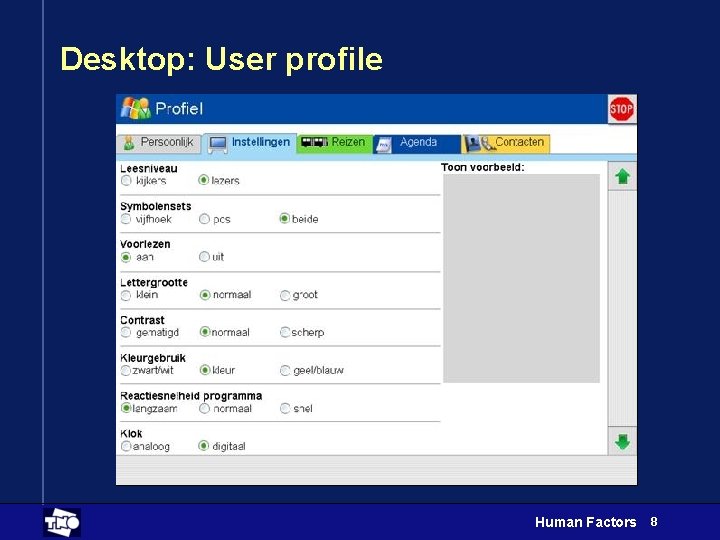
Task: Click the red STOP sign button
Action: tap(622, 109)
